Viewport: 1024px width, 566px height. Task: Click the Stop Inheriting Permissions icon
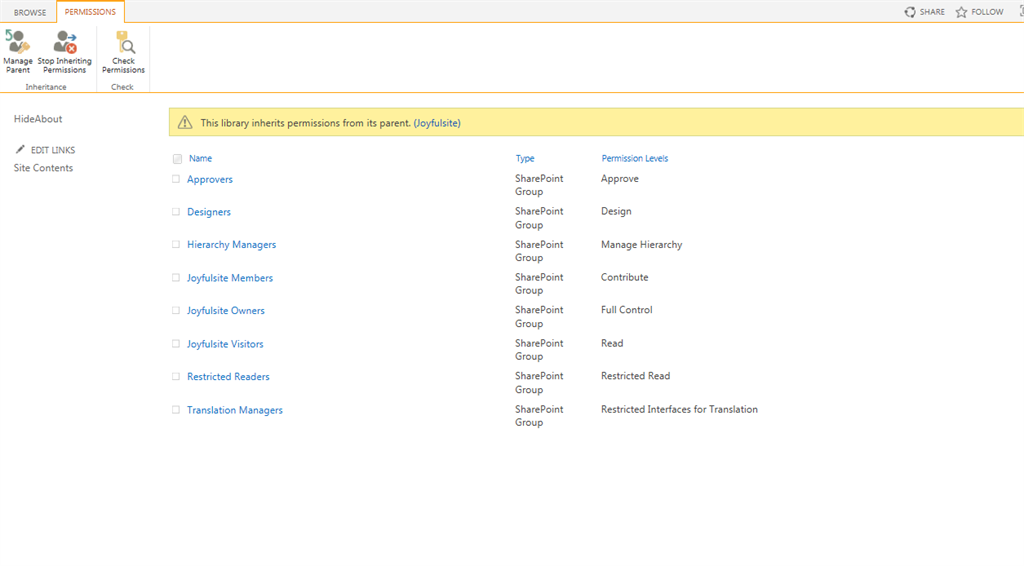(66, 42)
